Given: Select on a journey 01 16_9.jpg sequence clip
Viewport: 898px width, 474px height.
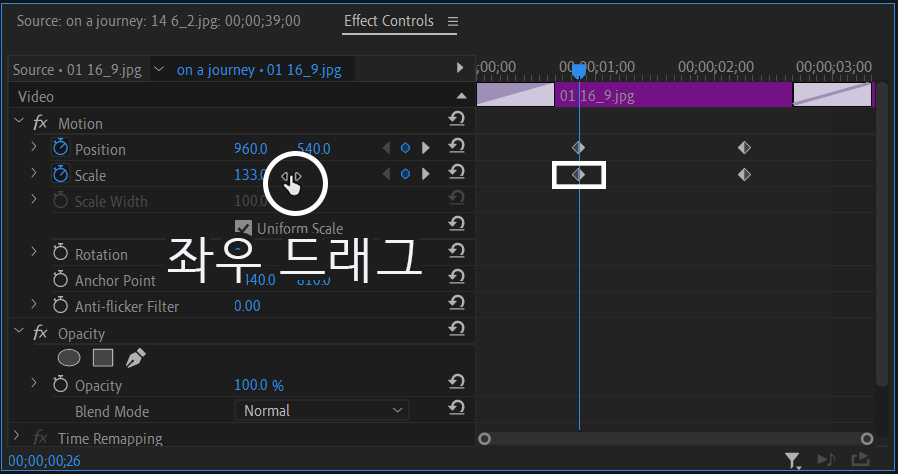Looking at the screenshot, I should (259, 70).
